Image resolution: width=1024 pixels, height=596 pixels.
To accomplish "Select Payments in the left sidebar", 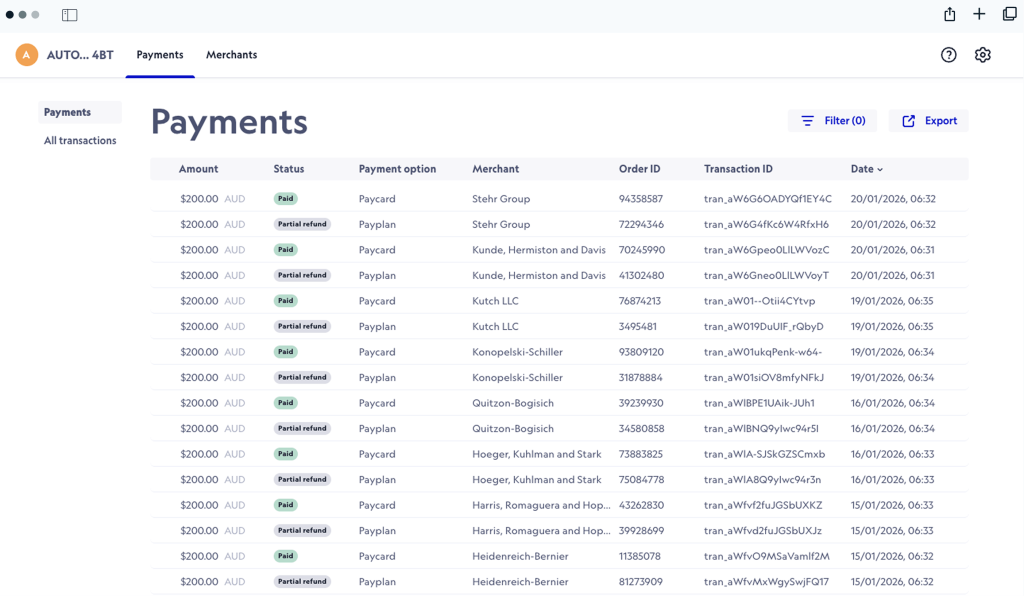I will [x=67, y=113].
